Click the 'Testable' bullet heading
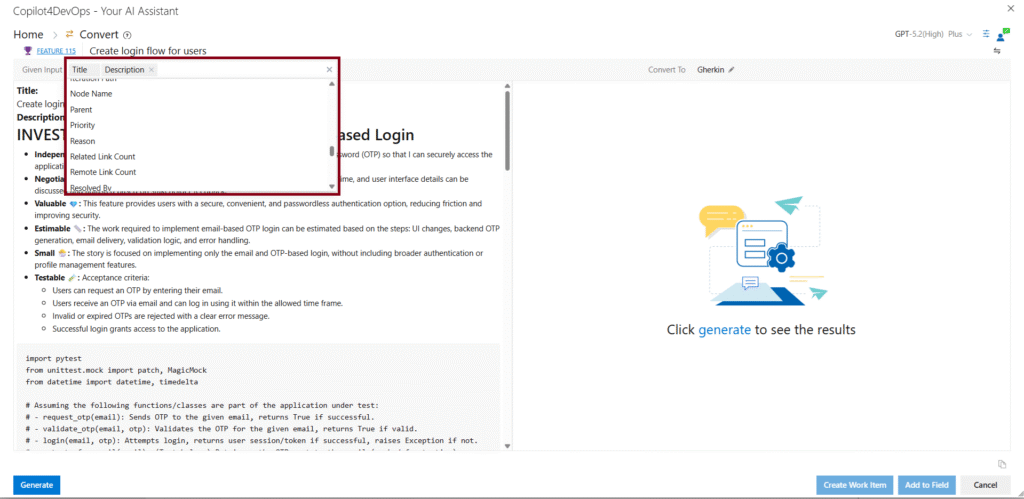The image size is (1024, 499). pos(50,278)
